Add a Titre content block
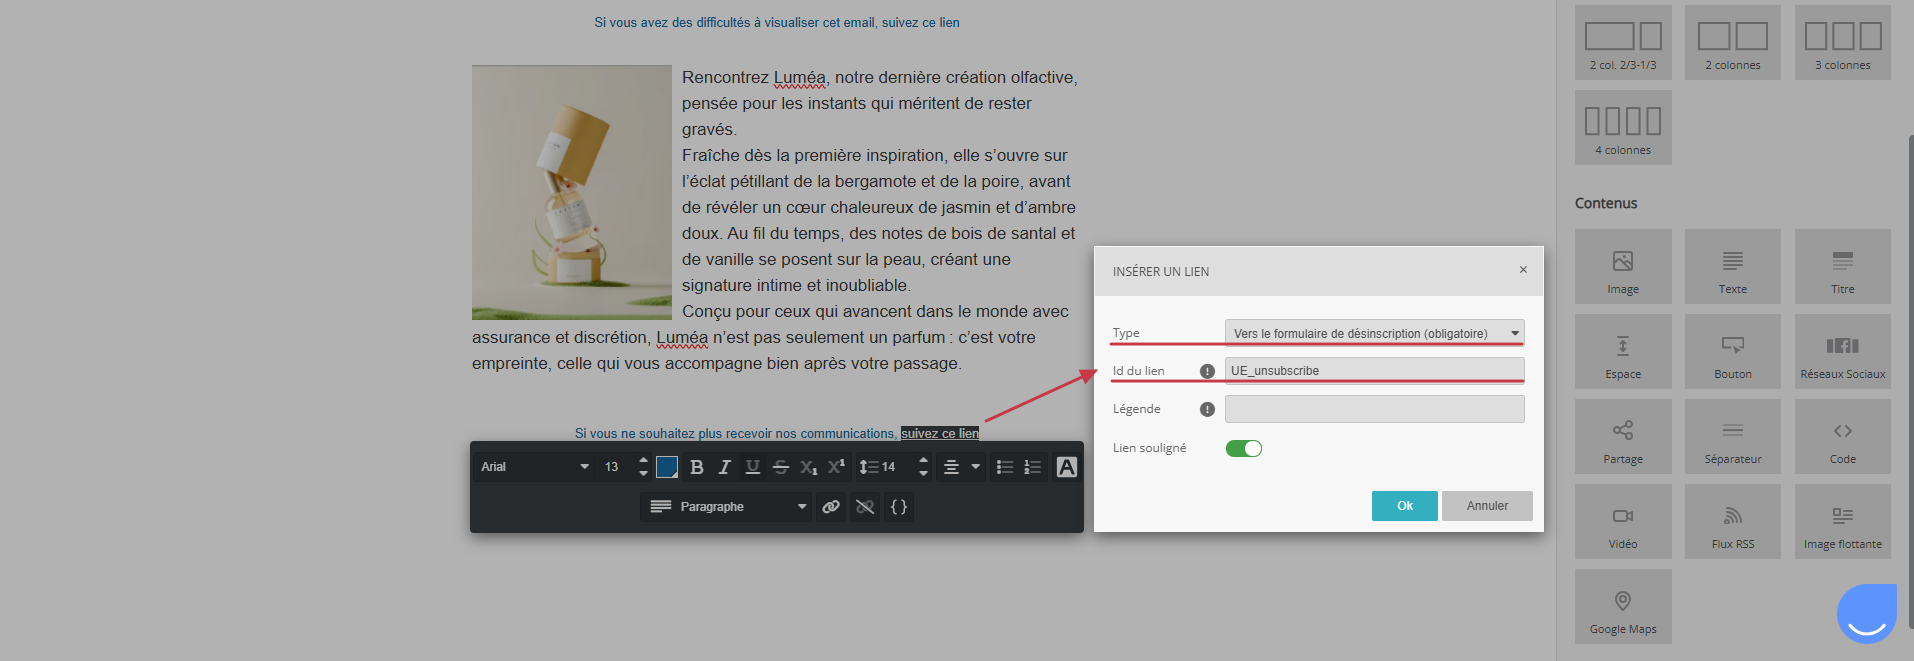 coord(1843,267)
